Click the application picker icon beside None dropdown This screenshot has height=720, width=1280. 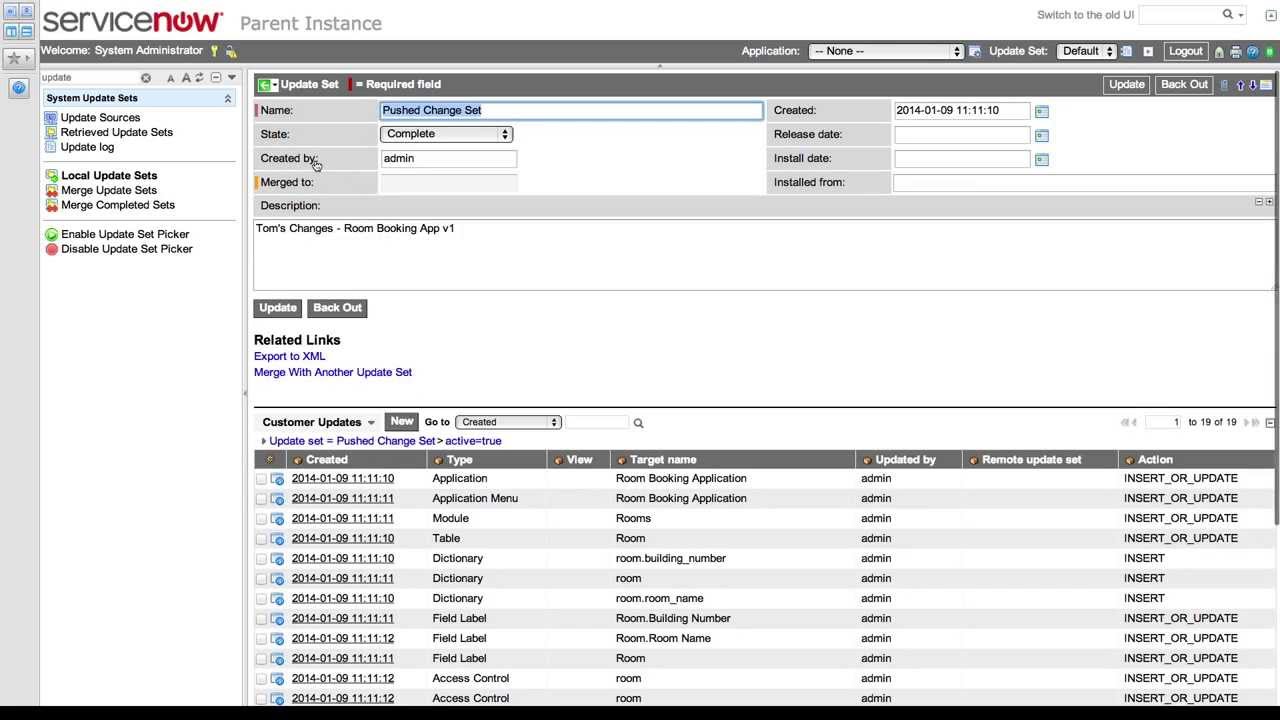tap(975, 51)
